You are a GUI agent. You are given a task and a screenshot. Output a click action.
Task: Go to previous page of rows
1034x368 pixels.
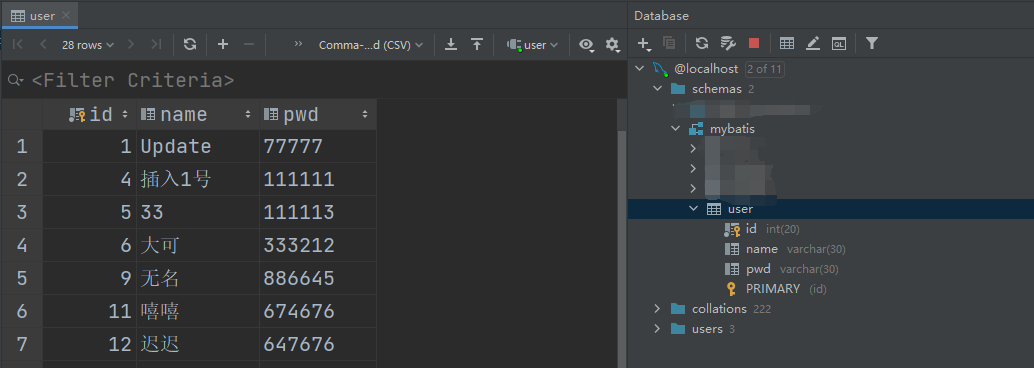pyautogui.click(x=44, y=44)
